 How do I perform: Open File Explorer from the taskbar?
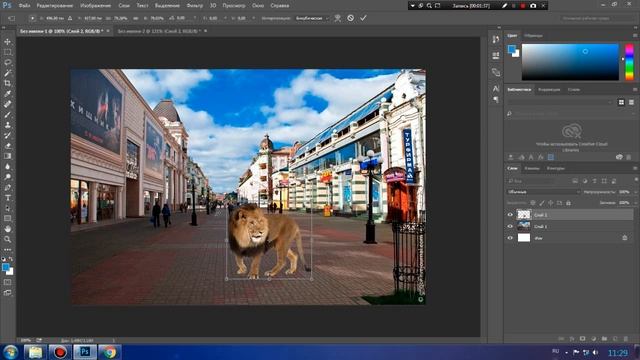pos(35,352)
